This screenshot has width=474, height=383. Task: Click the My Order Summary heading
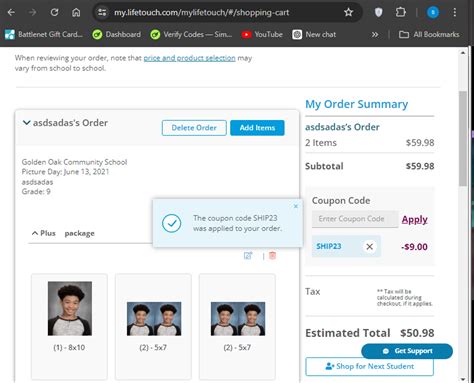pyautogui.click(x=357, y=104)
